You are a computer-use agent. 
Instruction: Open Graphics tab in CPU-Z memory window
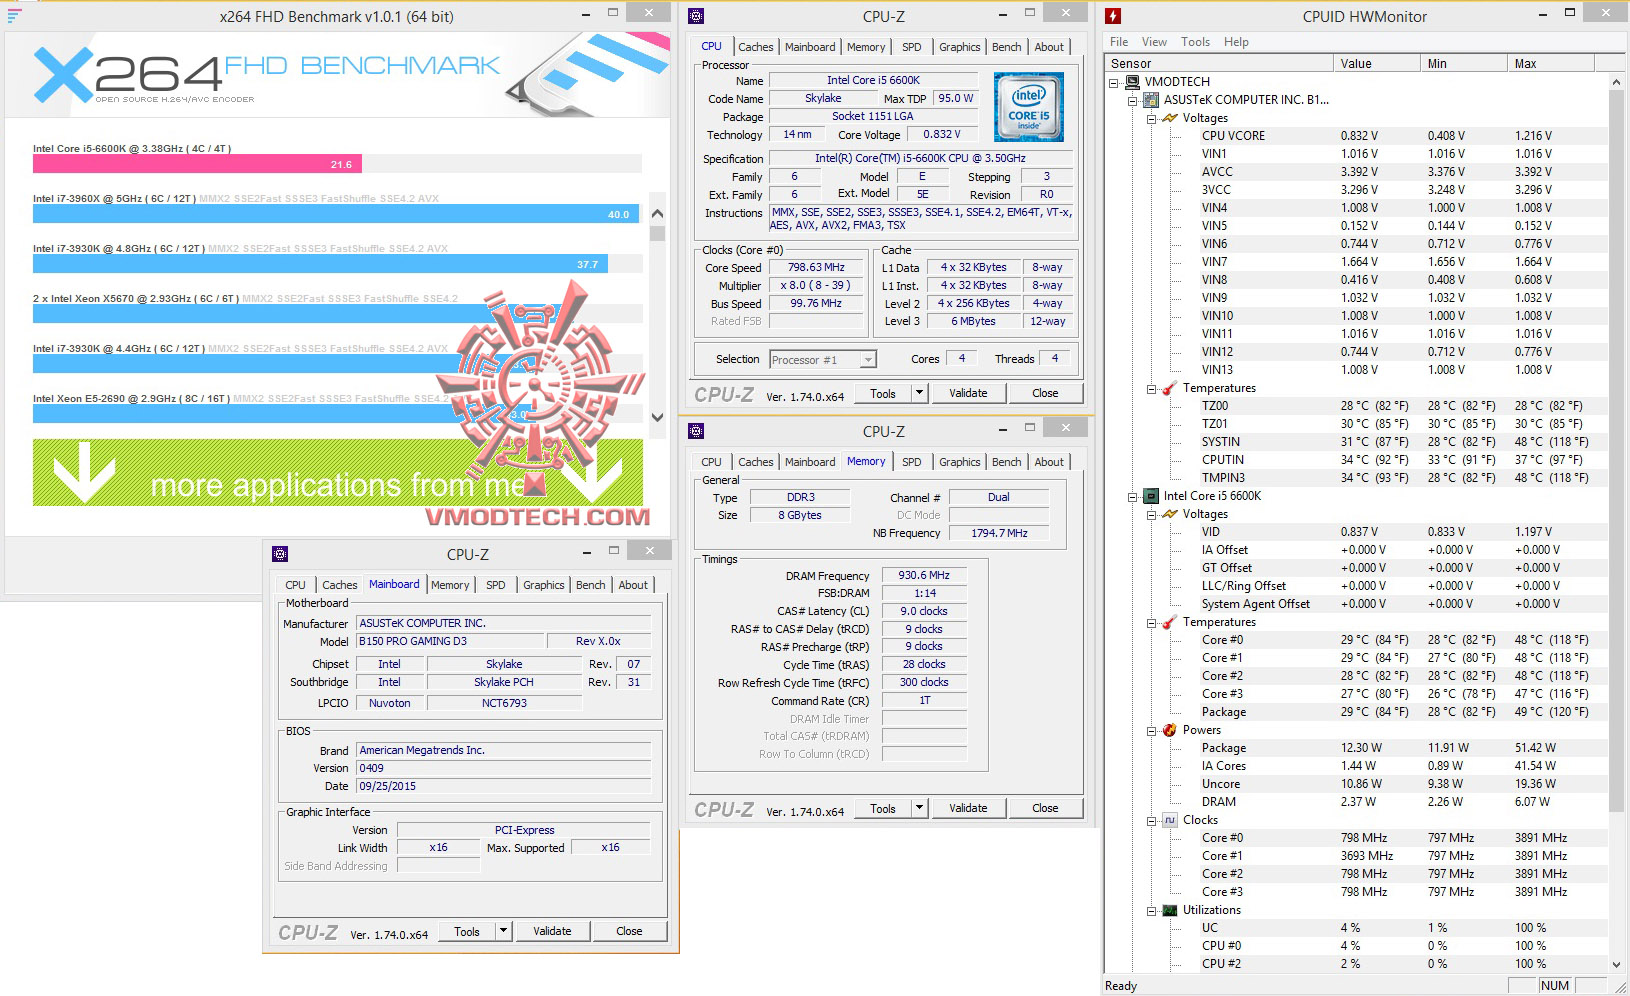pyautogui.click(x=959, y=462)
